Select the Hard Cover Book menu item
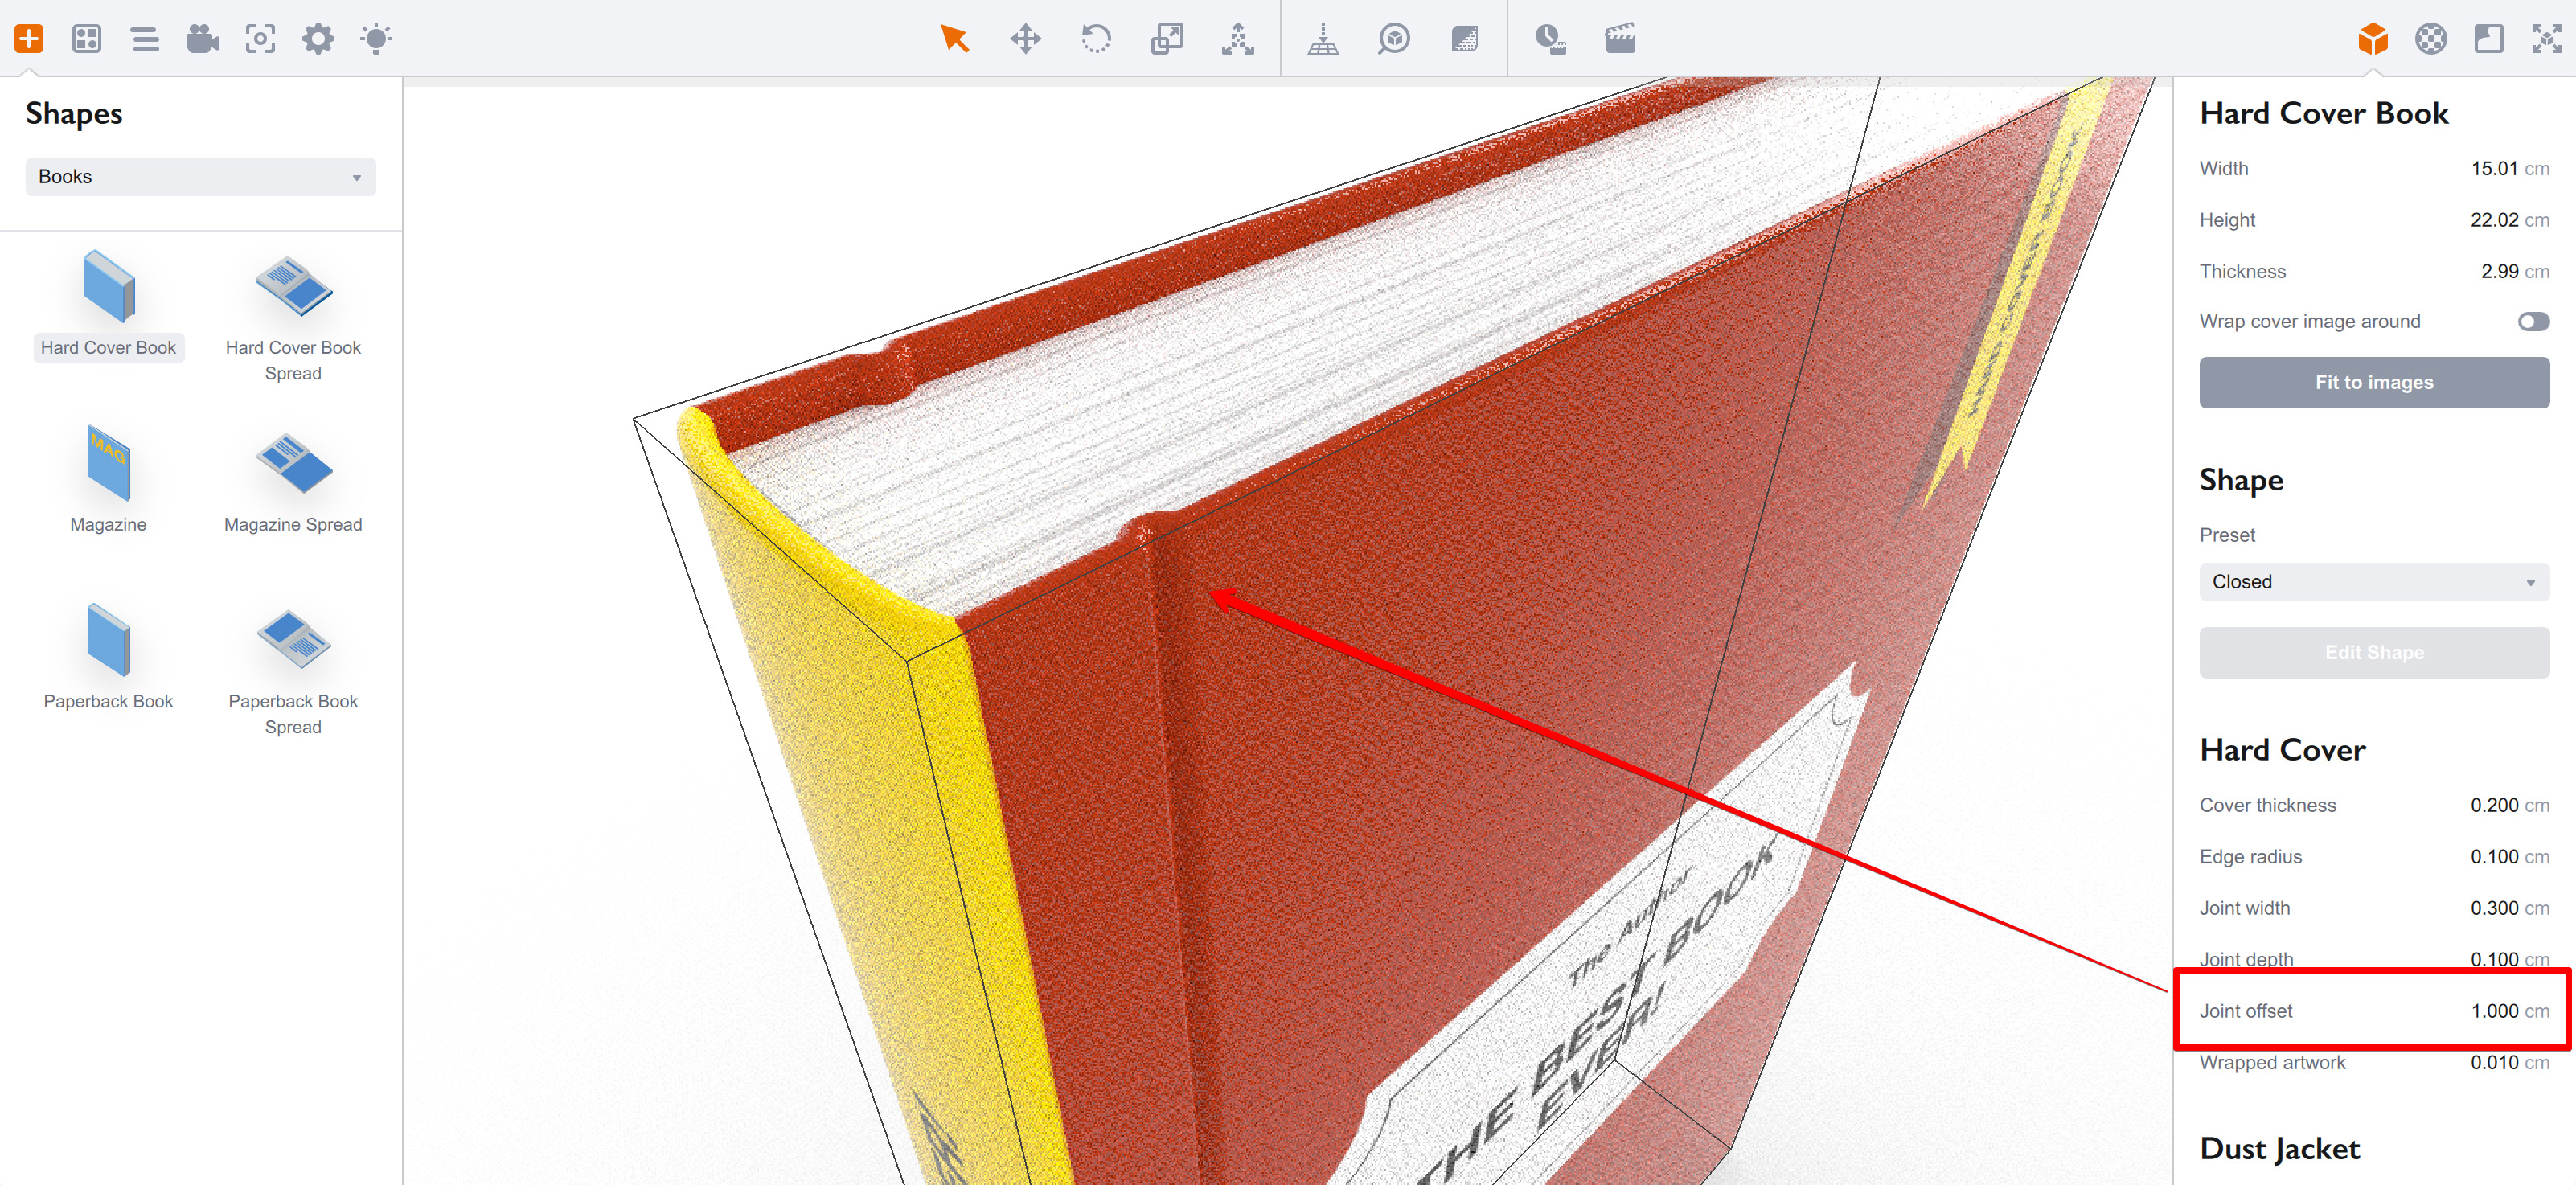The height and width of the screenshot is (1185, 2576). 107,305
